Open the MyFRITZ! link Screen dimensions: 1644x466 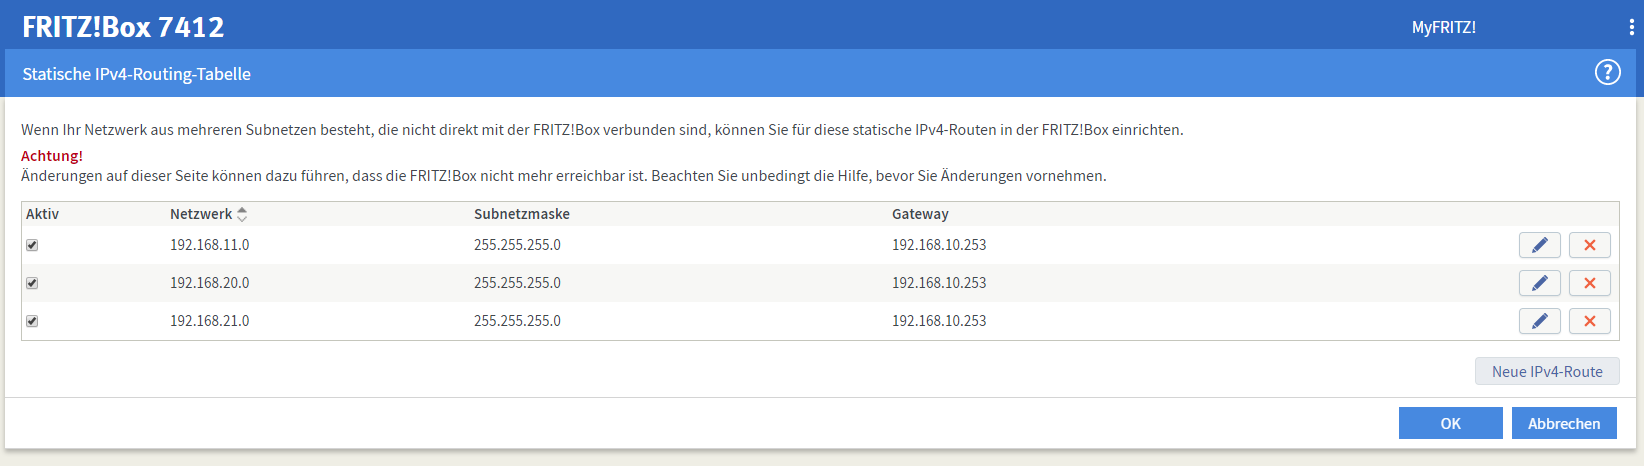(x=1443, y=27)
